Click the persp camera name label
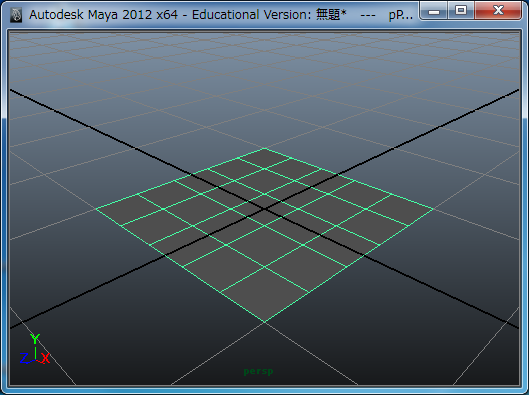The height and width of the screenshot is (395, 529). click(x=258, y=371)
